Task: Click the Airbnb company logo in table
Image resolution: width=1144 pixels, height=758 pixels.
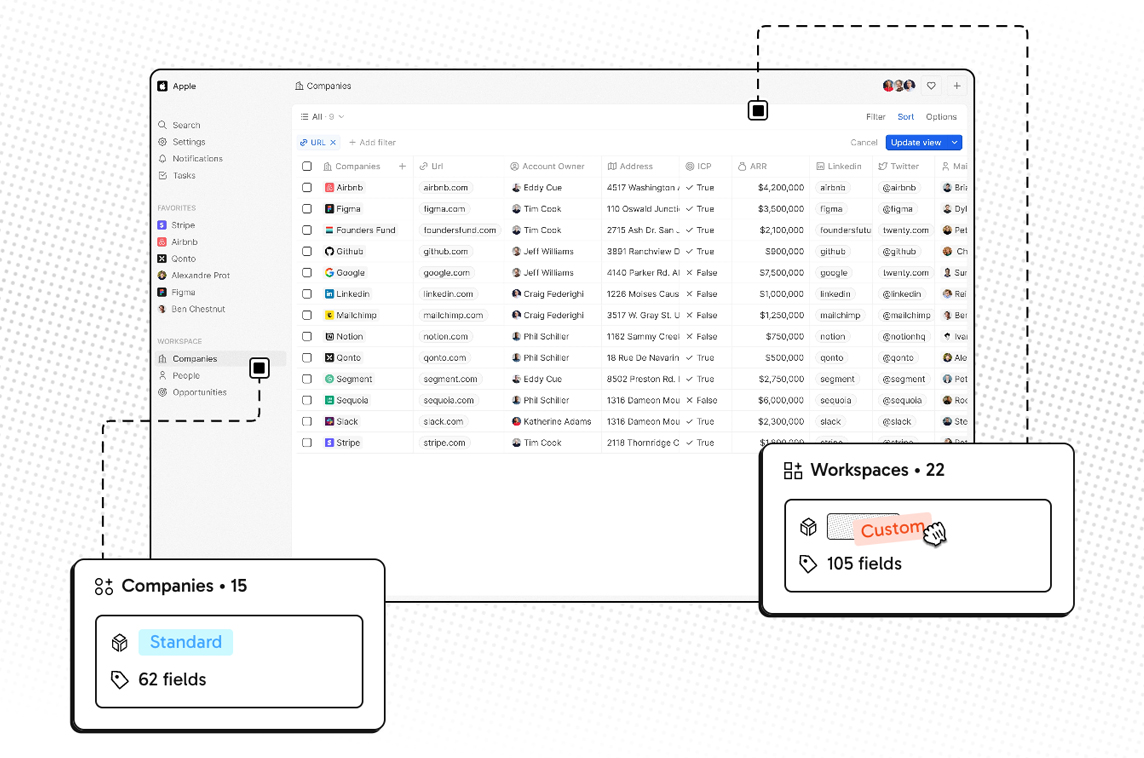Action: click(x=329, y=187)
